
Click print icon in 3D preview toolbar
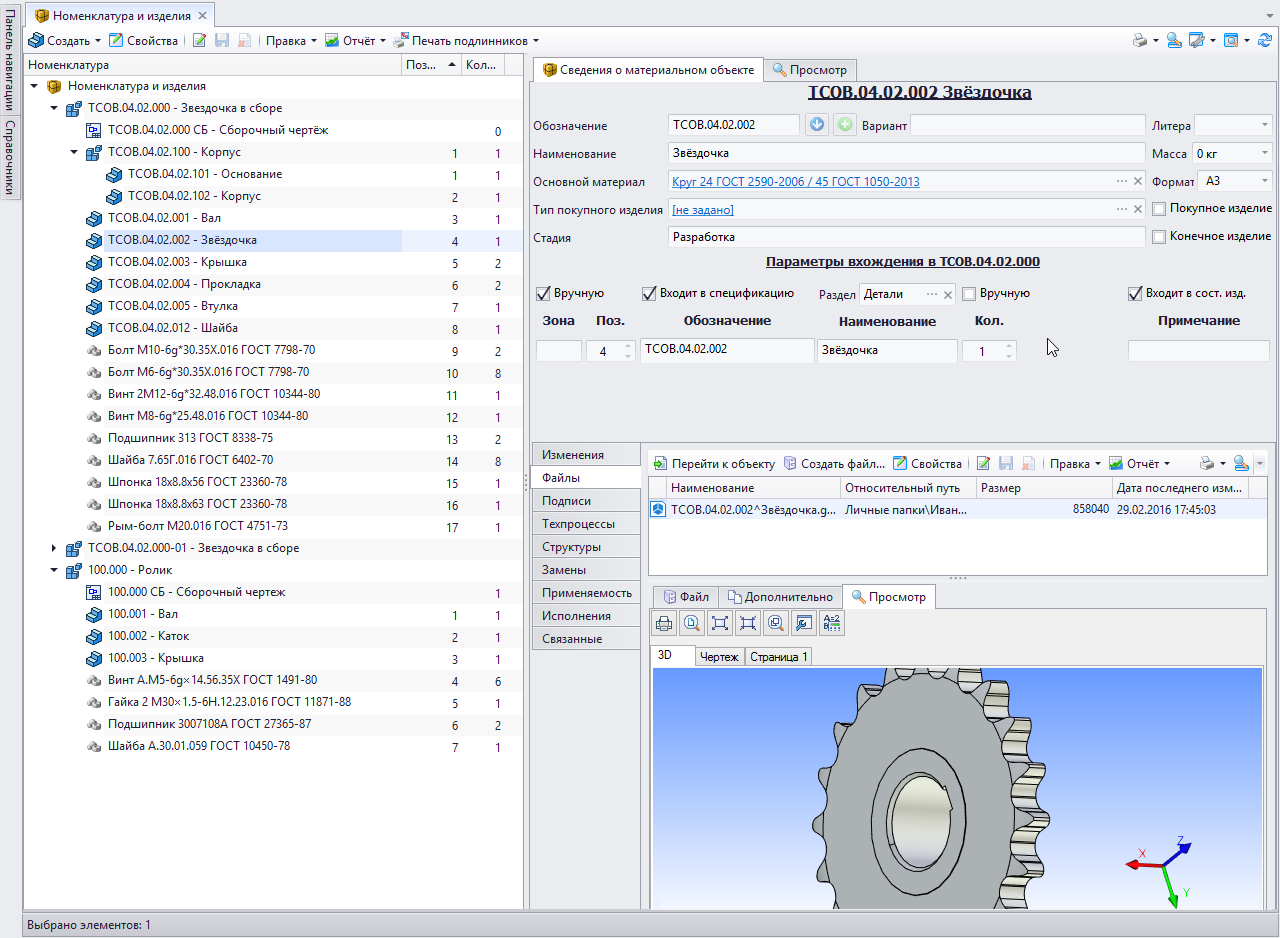tap(664, 624)
